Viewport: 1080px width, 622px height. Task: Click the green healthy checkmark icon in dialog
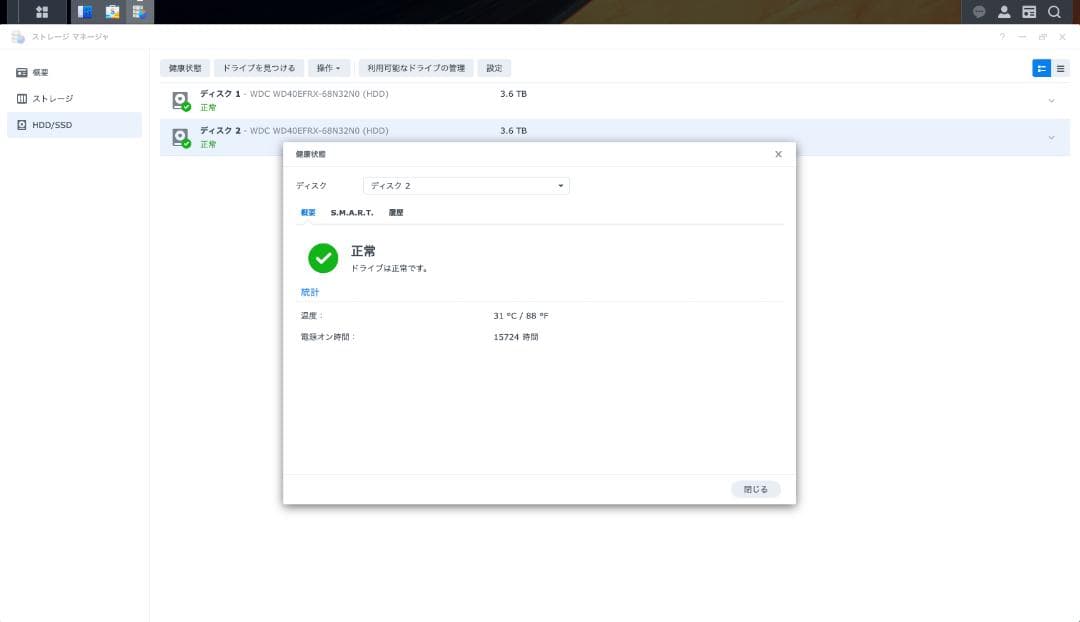pos(323,258)
